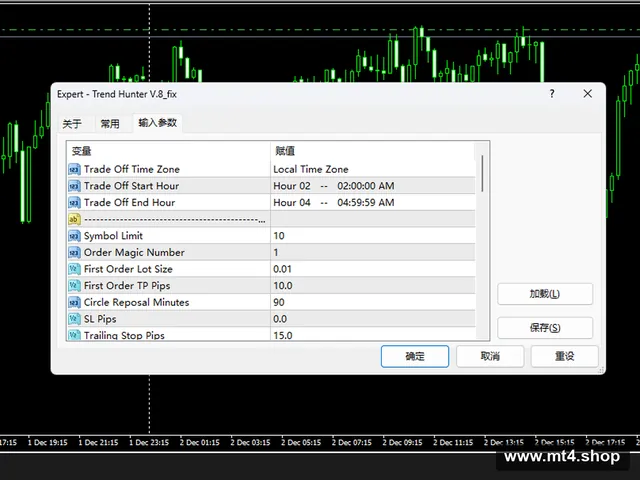Click the First Order Lot Size row icon
640x480 pixels.
74,269
